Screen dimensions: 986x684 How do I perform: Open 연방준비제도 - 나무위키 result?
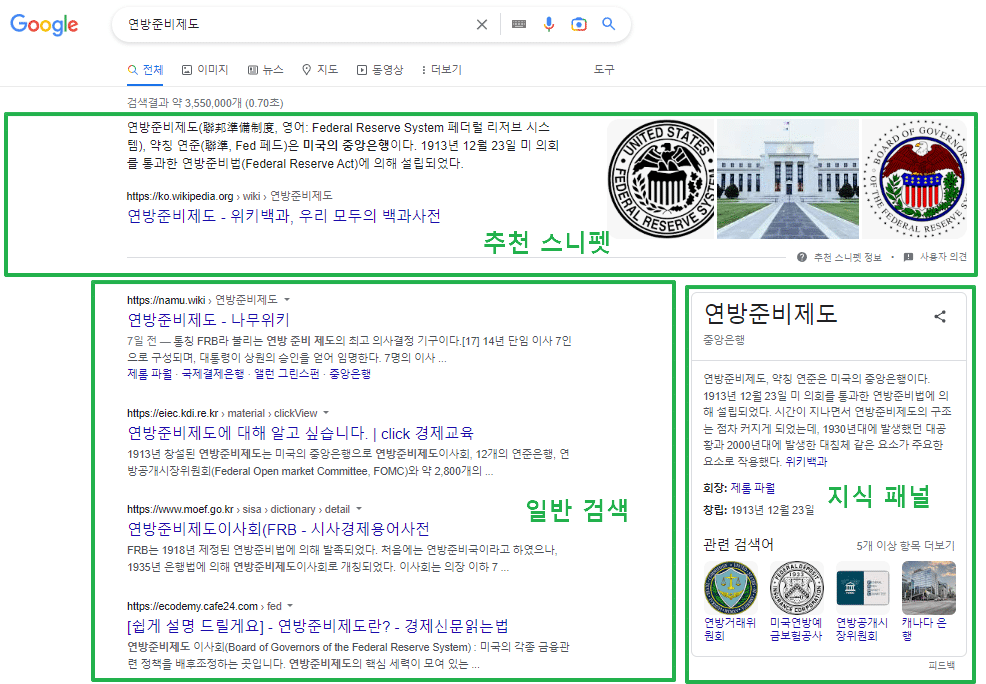click(x=208, y=320)
